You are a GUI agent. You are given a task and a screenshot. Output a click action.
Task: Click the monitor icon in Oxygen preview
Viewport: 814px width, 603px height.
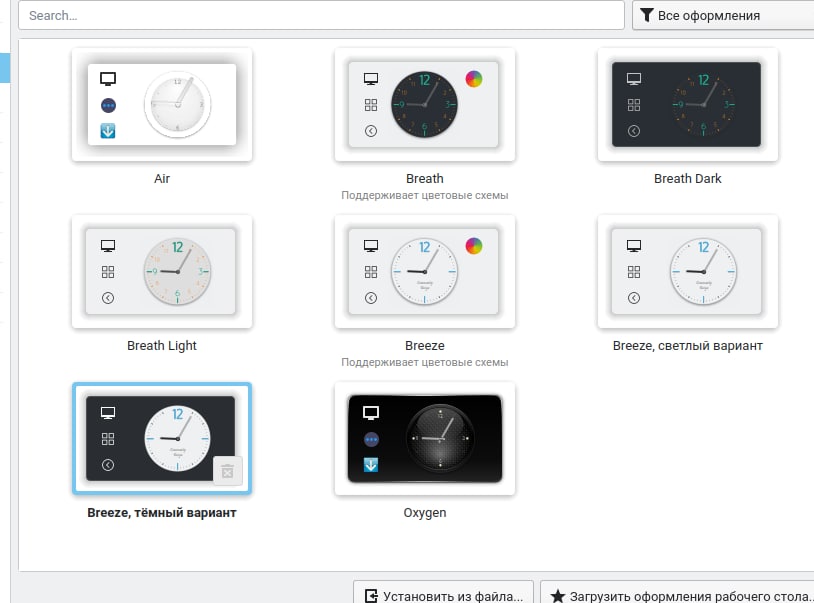click(x=371, y=413)
